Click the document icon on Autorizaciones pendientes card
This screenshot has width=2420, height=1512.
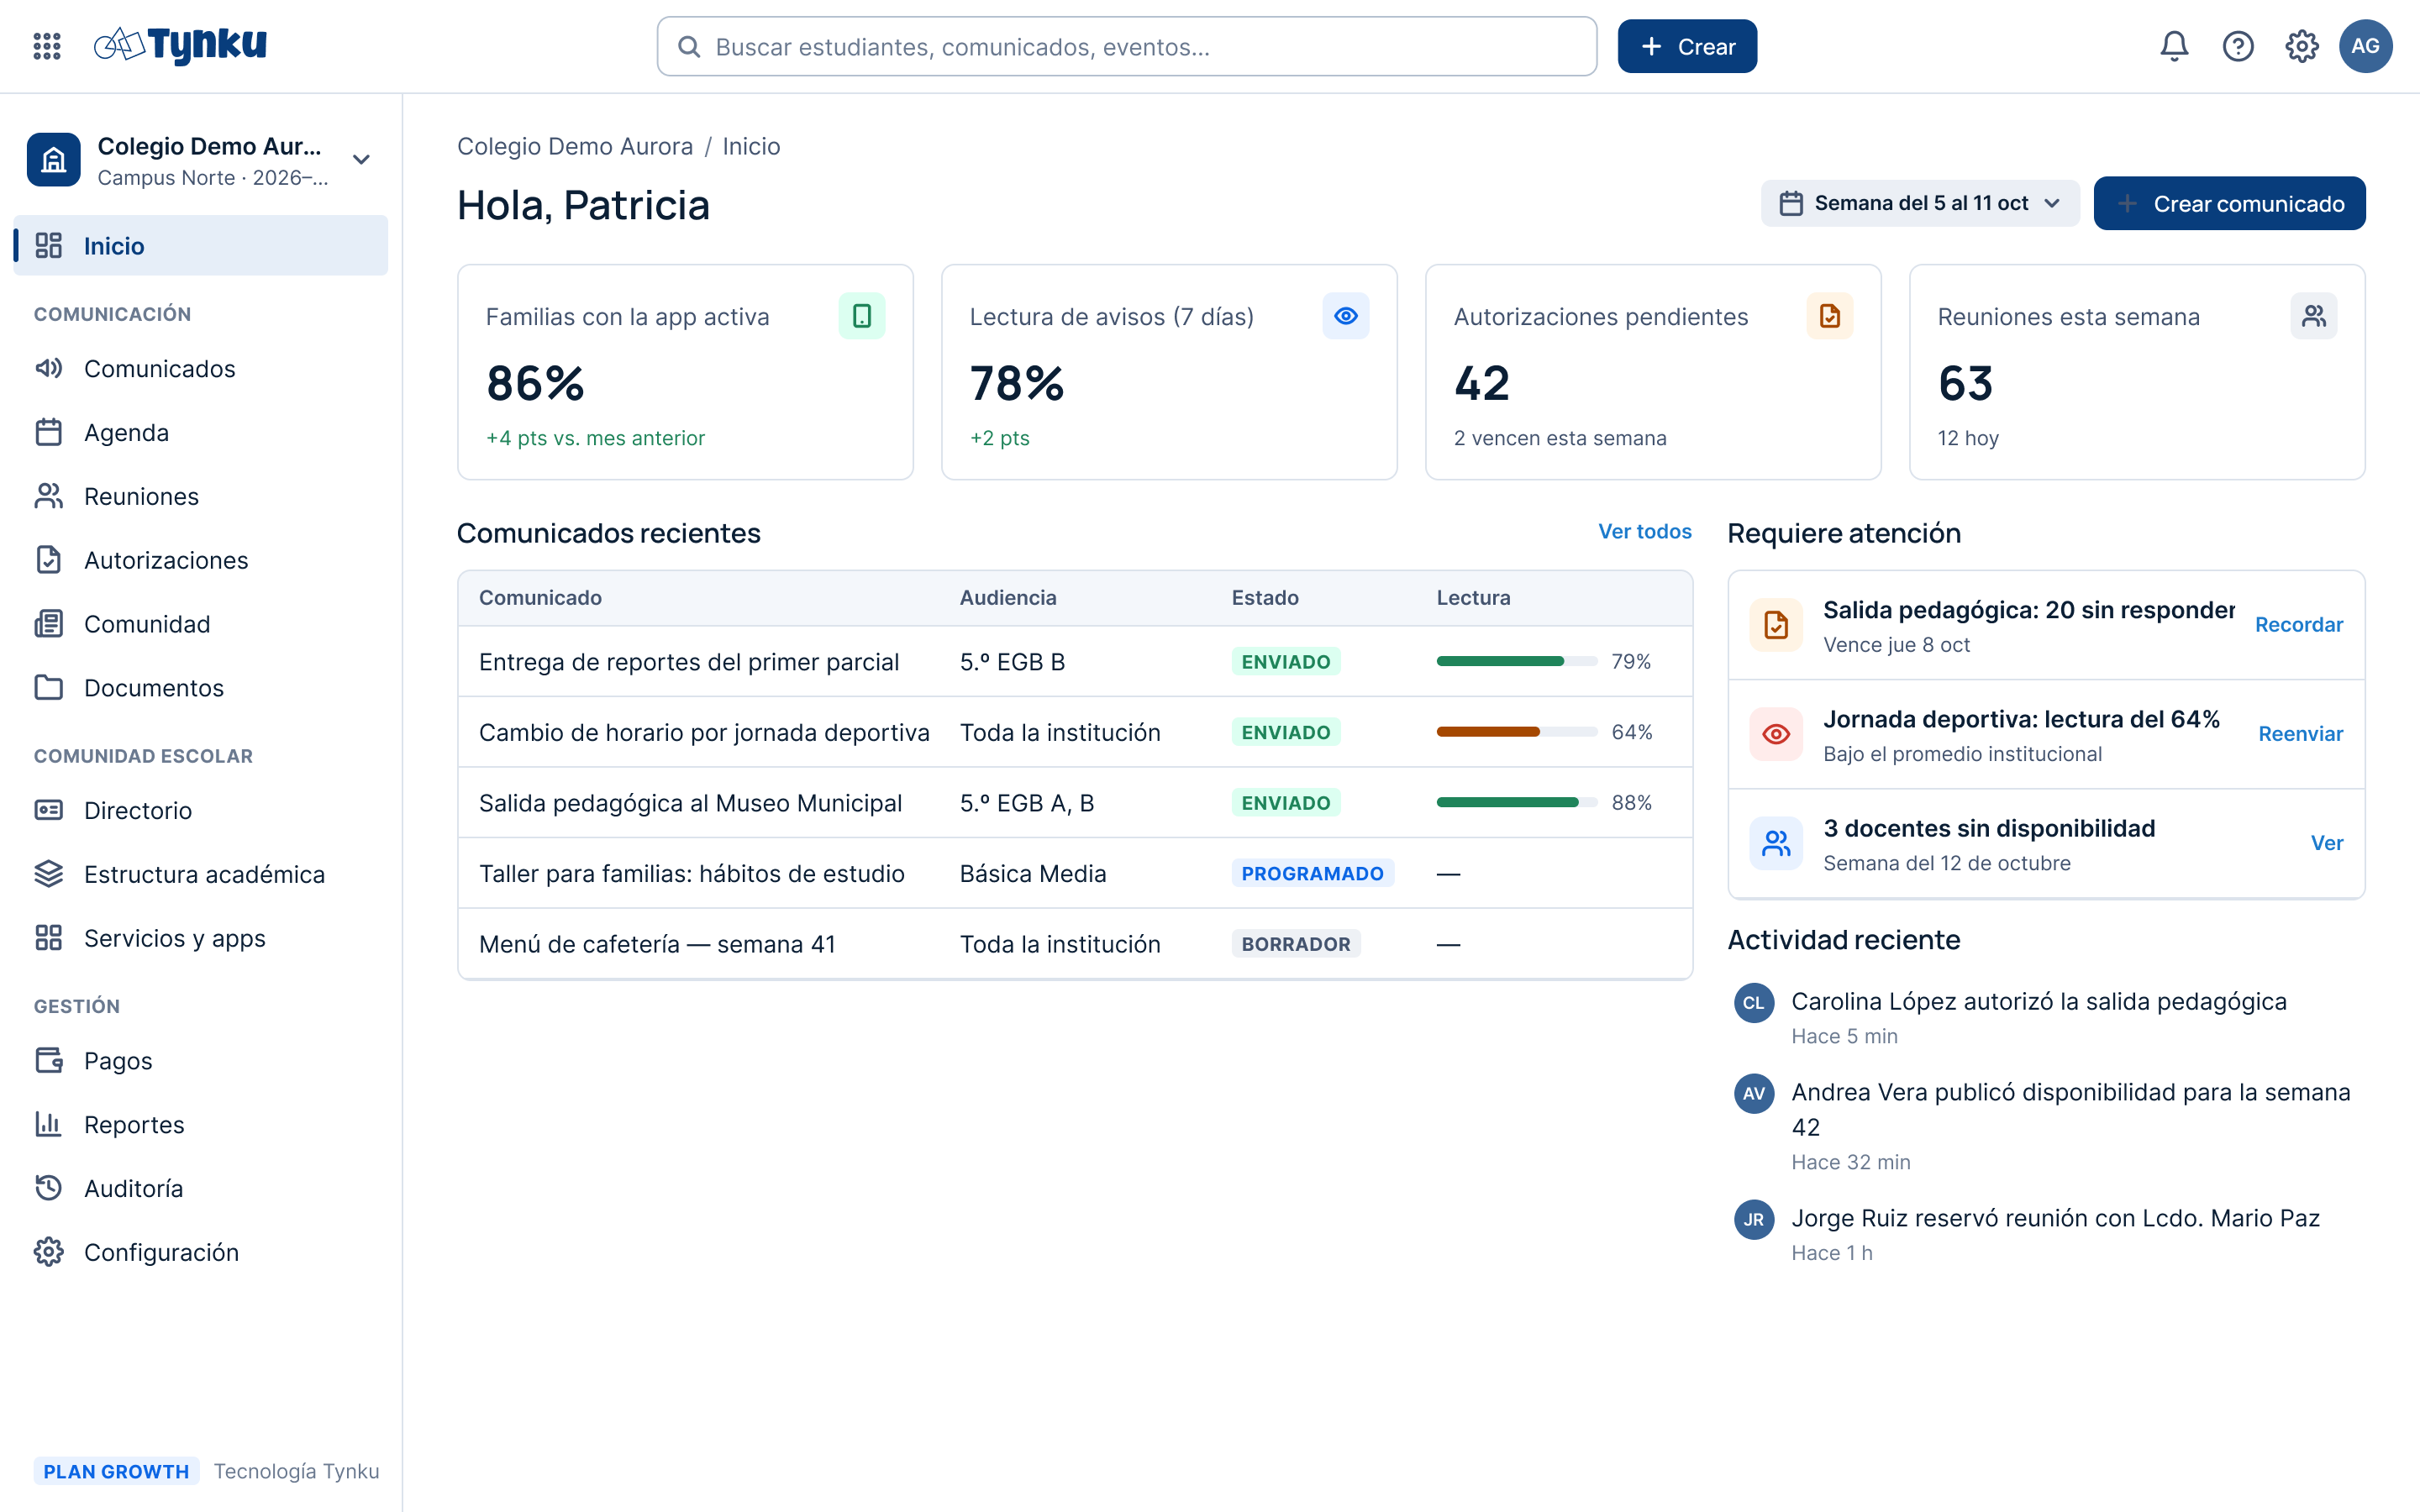tap(1829, 316)
